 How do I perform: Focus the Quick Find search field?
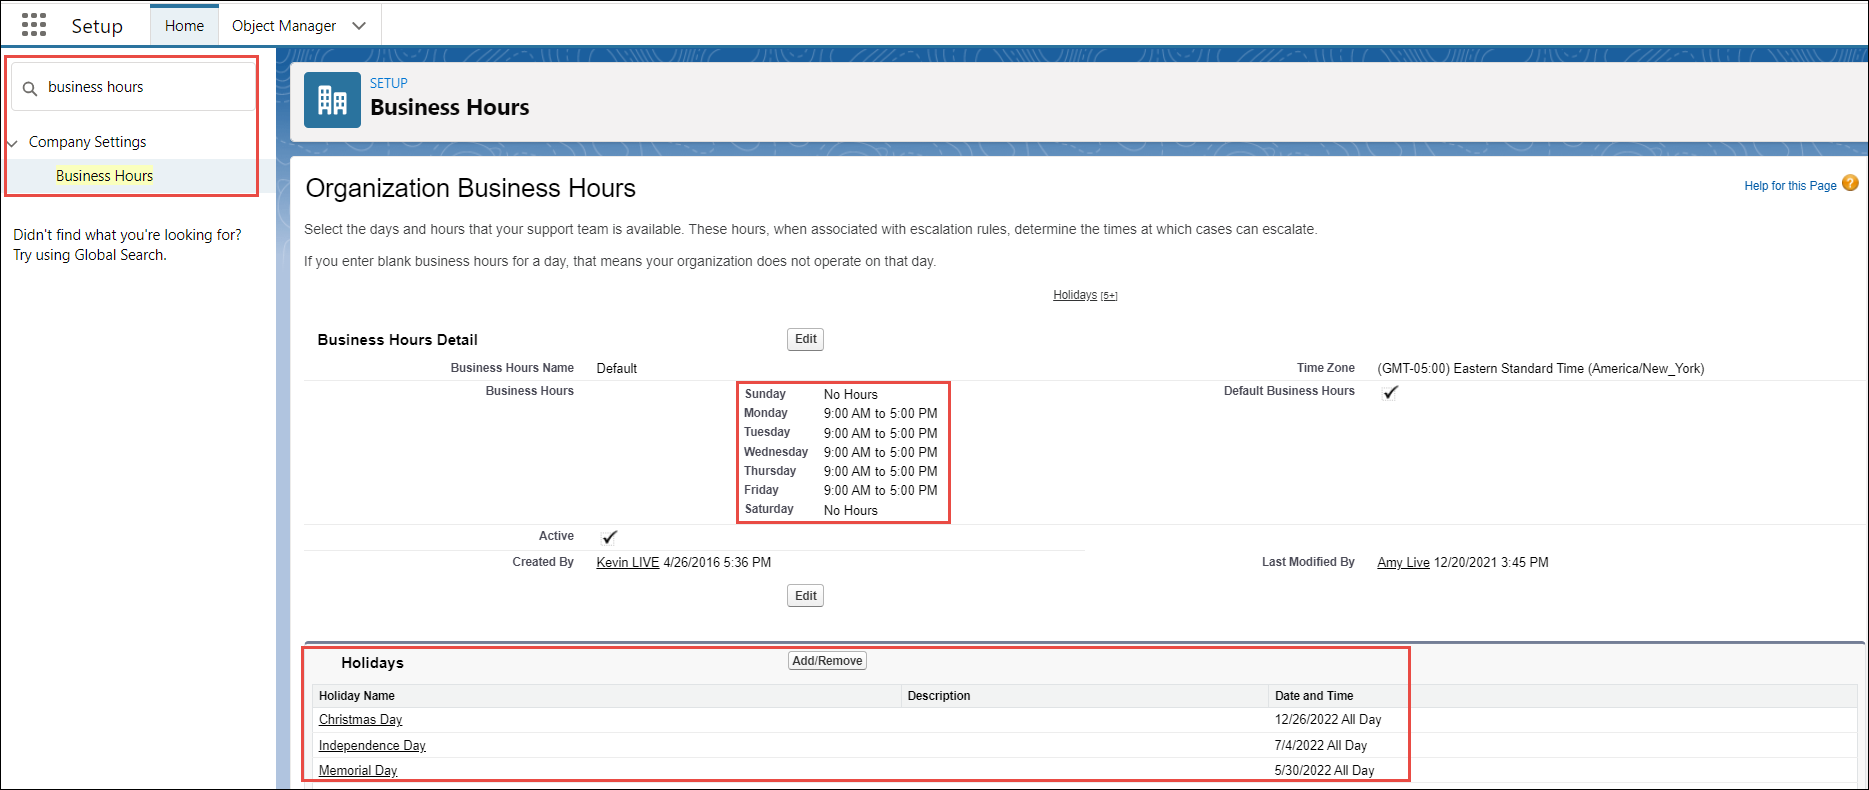(133, 87)
